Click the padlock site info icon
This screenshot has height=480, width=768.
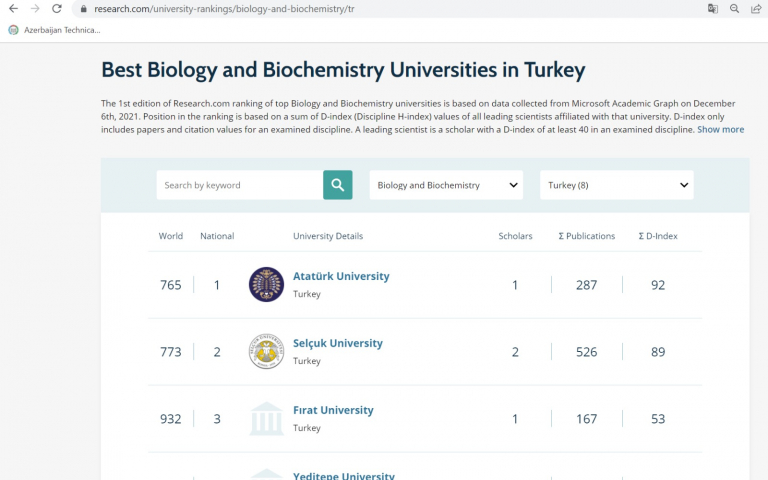tap(83, 9)
